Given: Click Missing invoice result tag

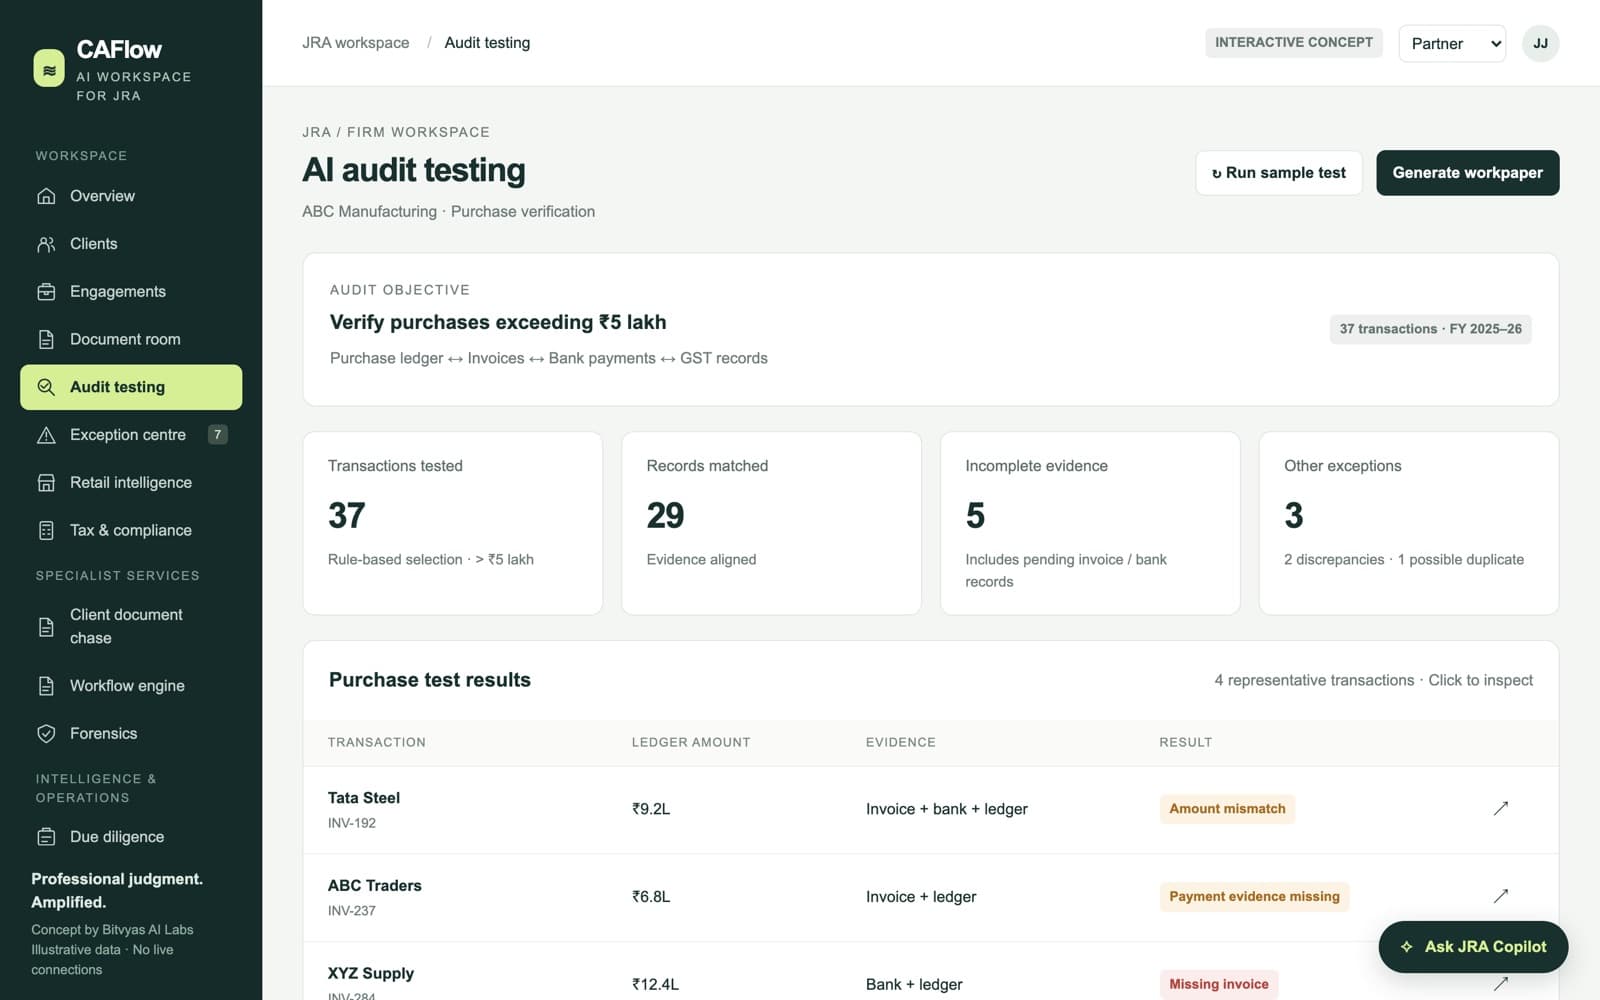Looking at the screenshot, I should [1218, 984].
